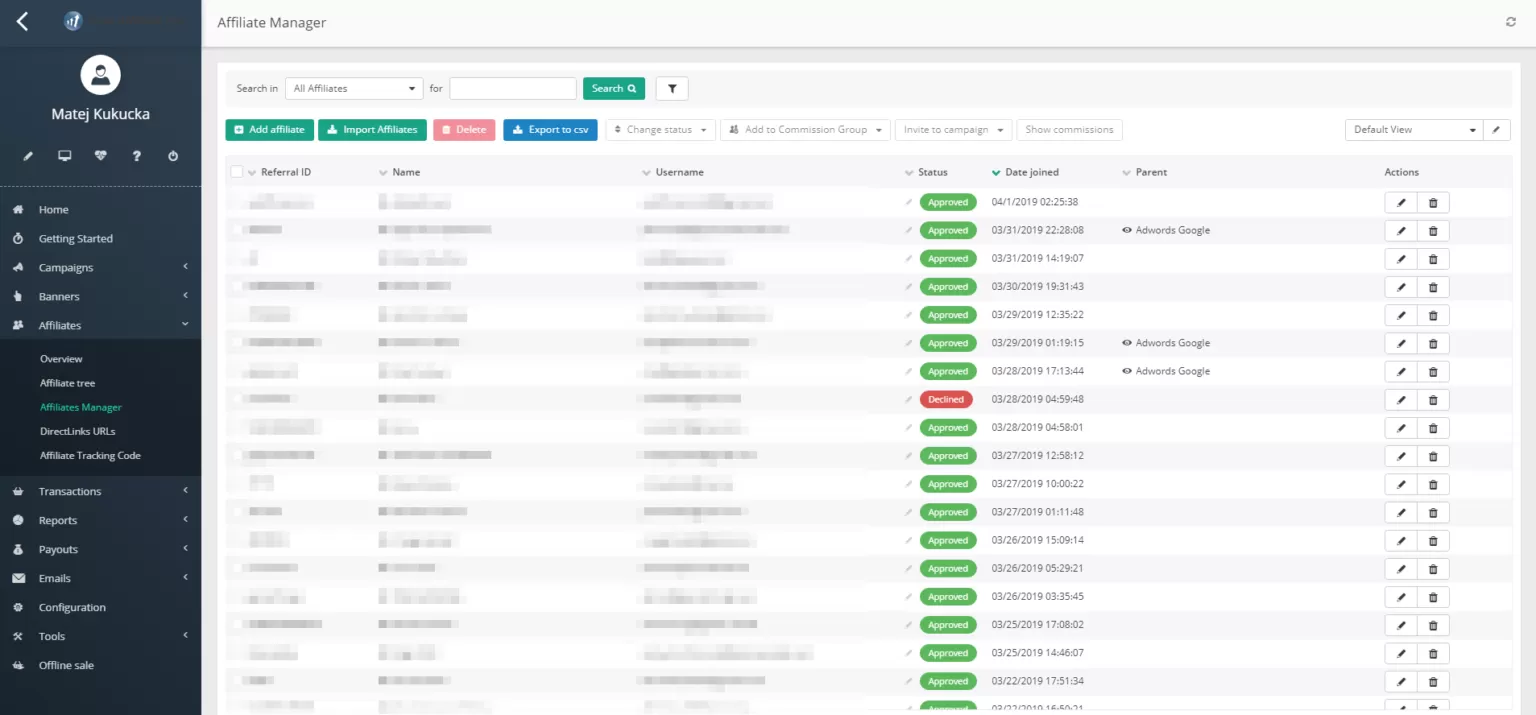Click the refresh icon at top right

point(1510,21)
